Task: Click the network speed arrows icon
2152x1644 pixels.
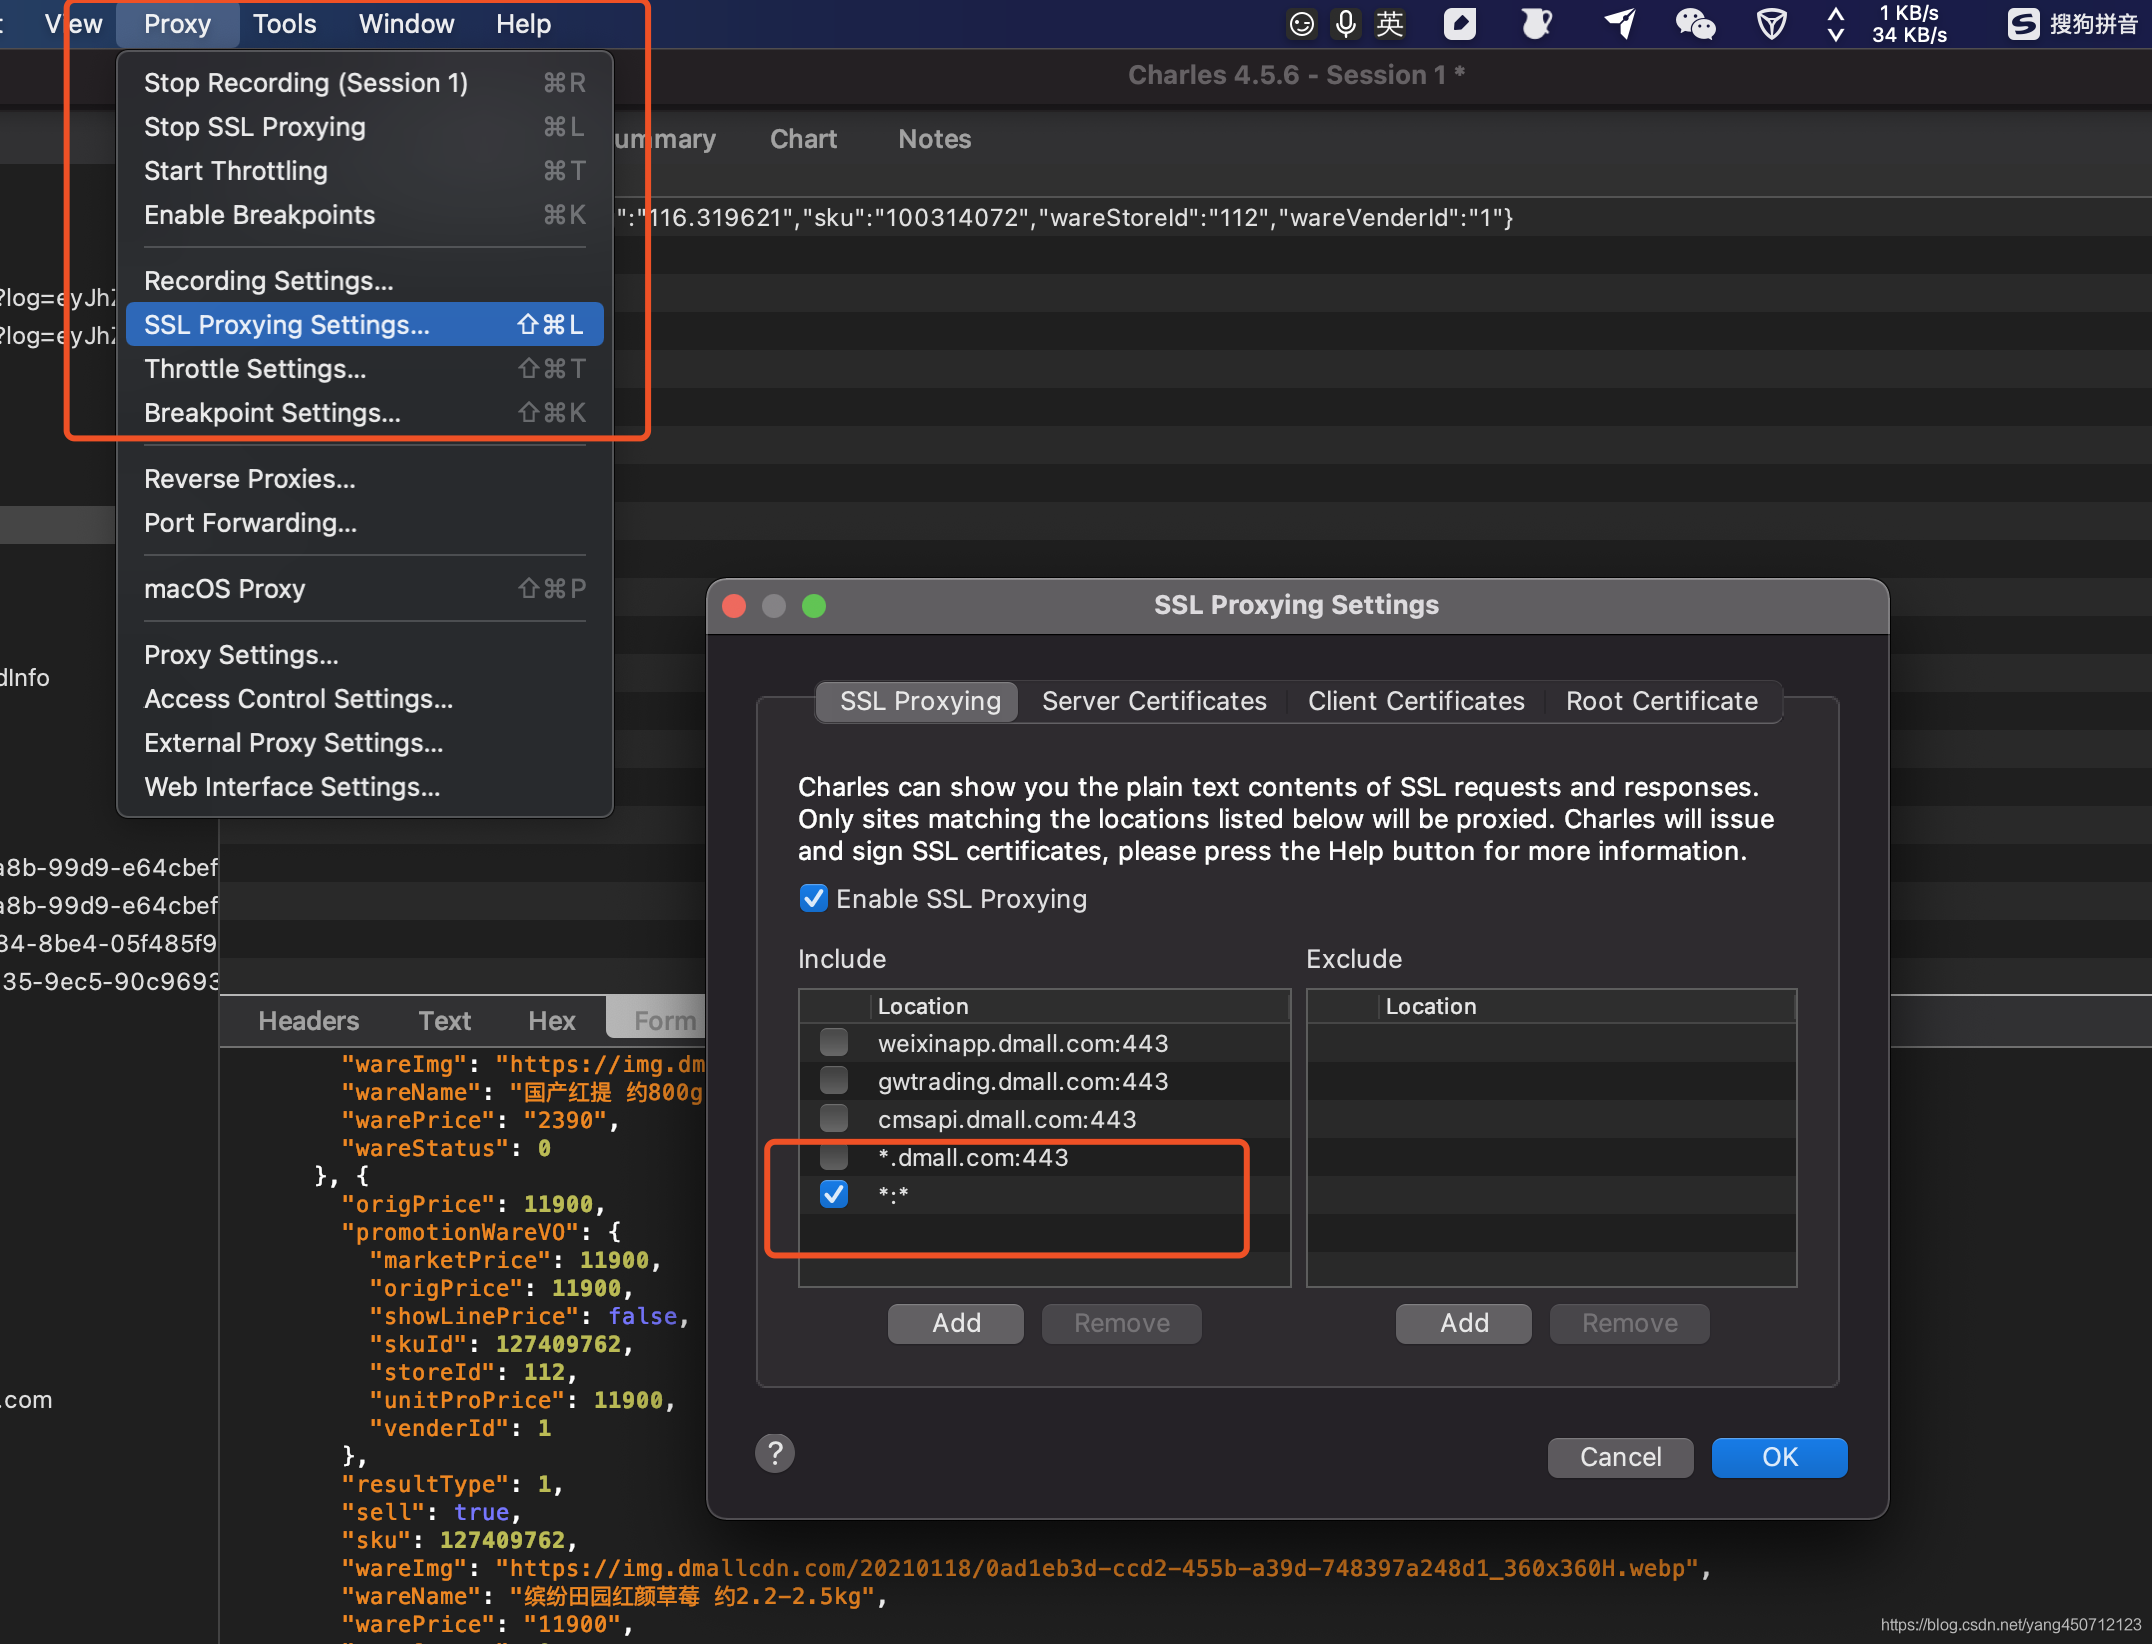Action: pos(1836,23)
